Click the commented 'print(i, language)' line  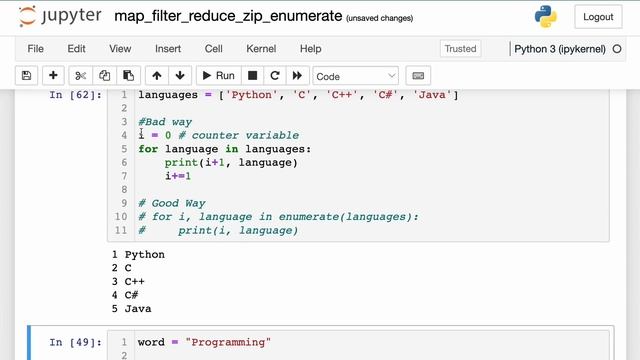click(218, 230)
